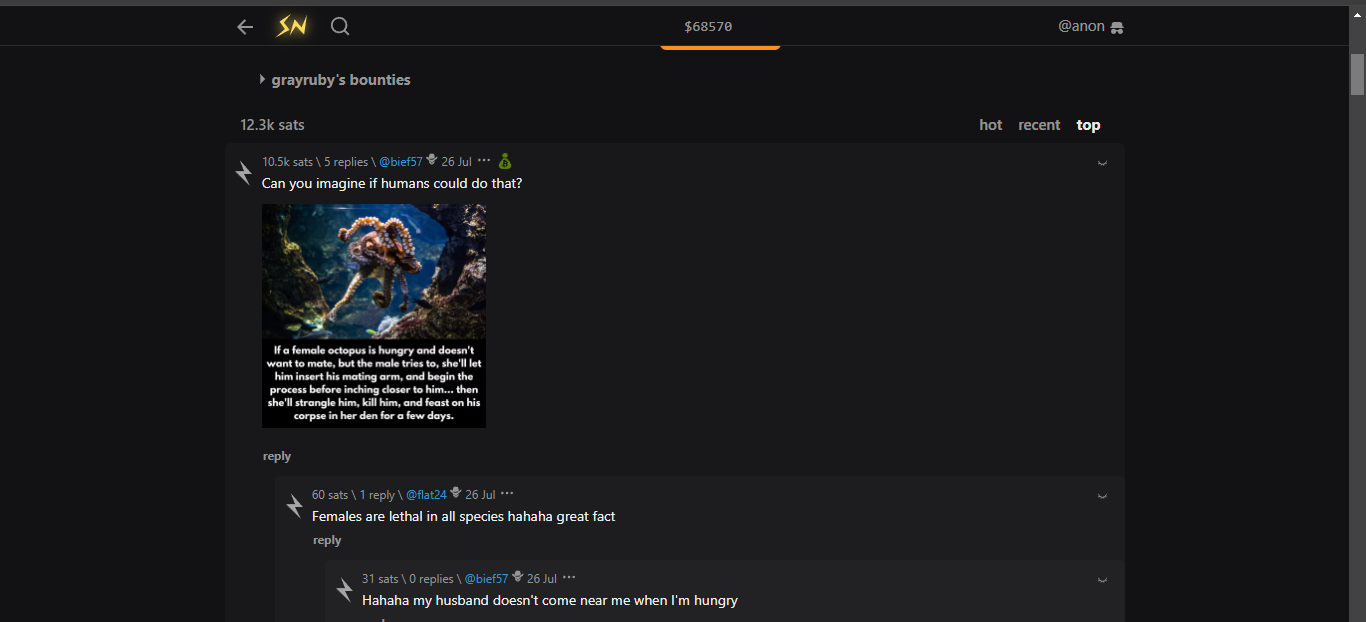
Task: Open search with the magnifier icon
Action: [340, 27]
